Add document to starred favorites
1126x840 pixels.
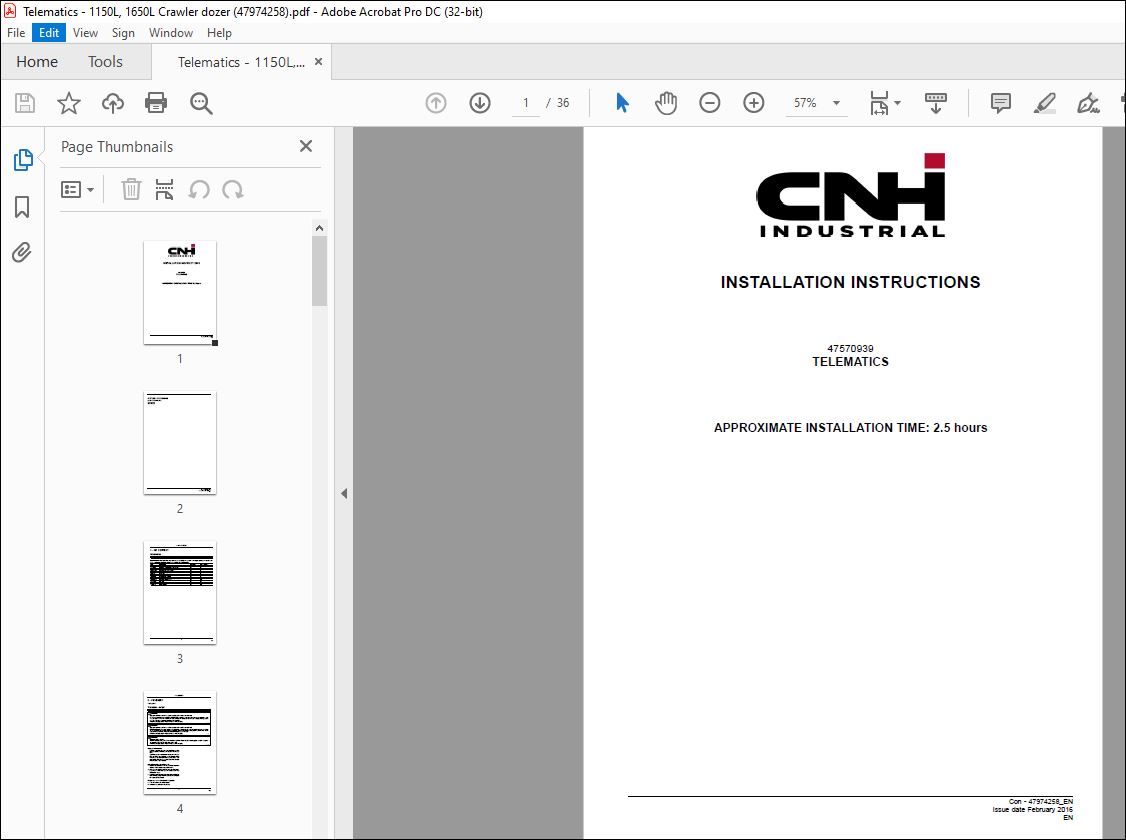click(69, 103)
